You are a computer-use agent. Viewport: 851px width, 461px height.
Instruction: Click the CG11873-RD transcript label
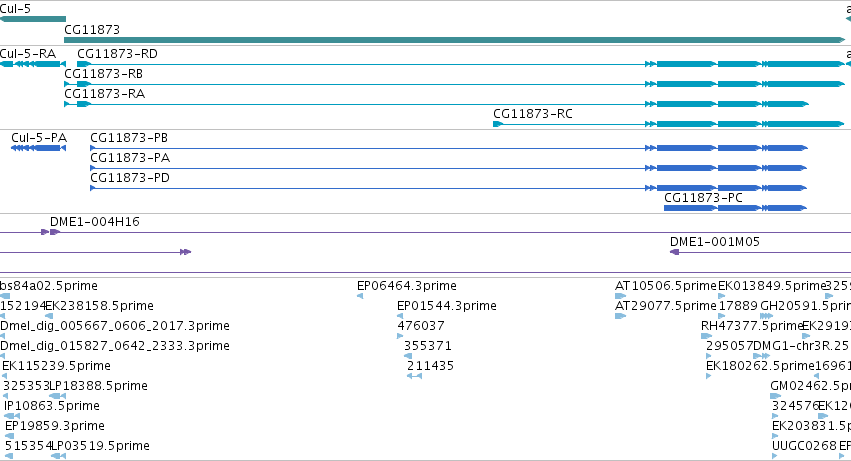pos(117,54)
